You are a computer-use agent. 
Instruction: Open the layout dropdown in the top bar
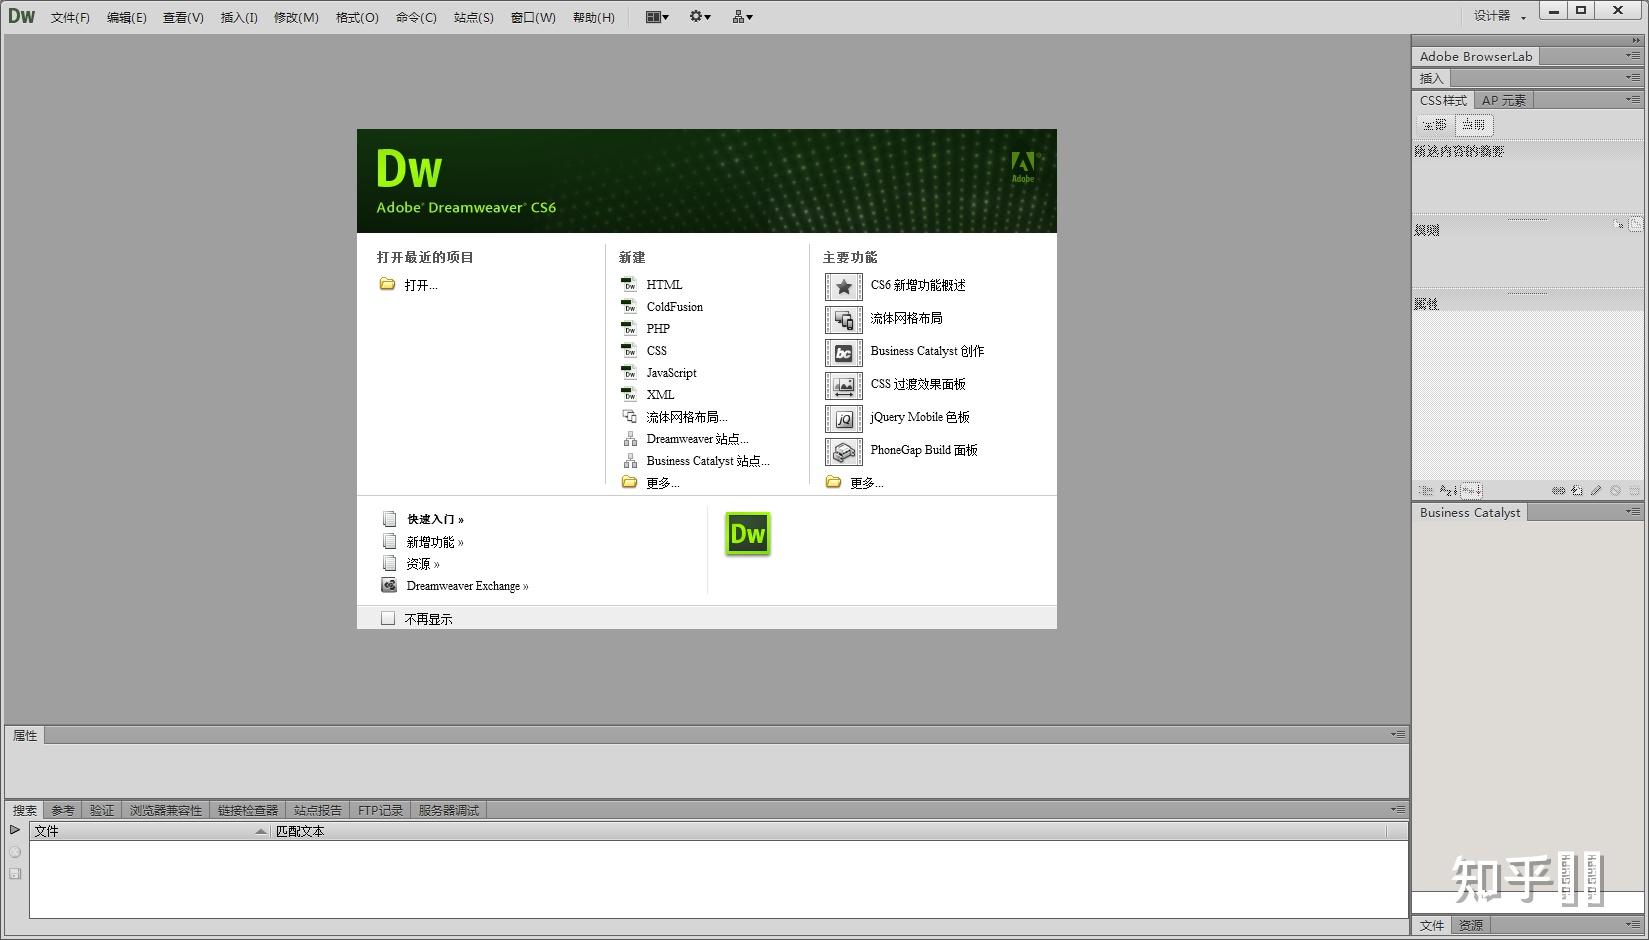click(657, 17)
